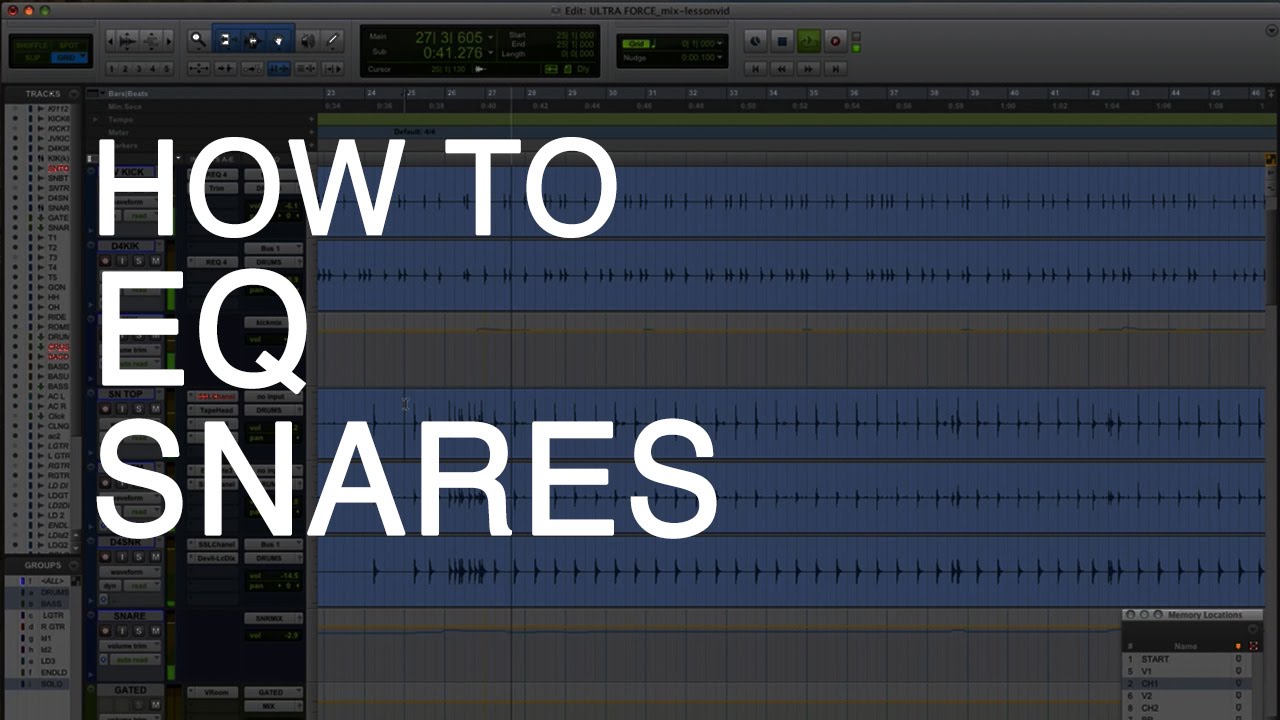
Task: Expand the Tempo ruler
Action: click(95, 119)
